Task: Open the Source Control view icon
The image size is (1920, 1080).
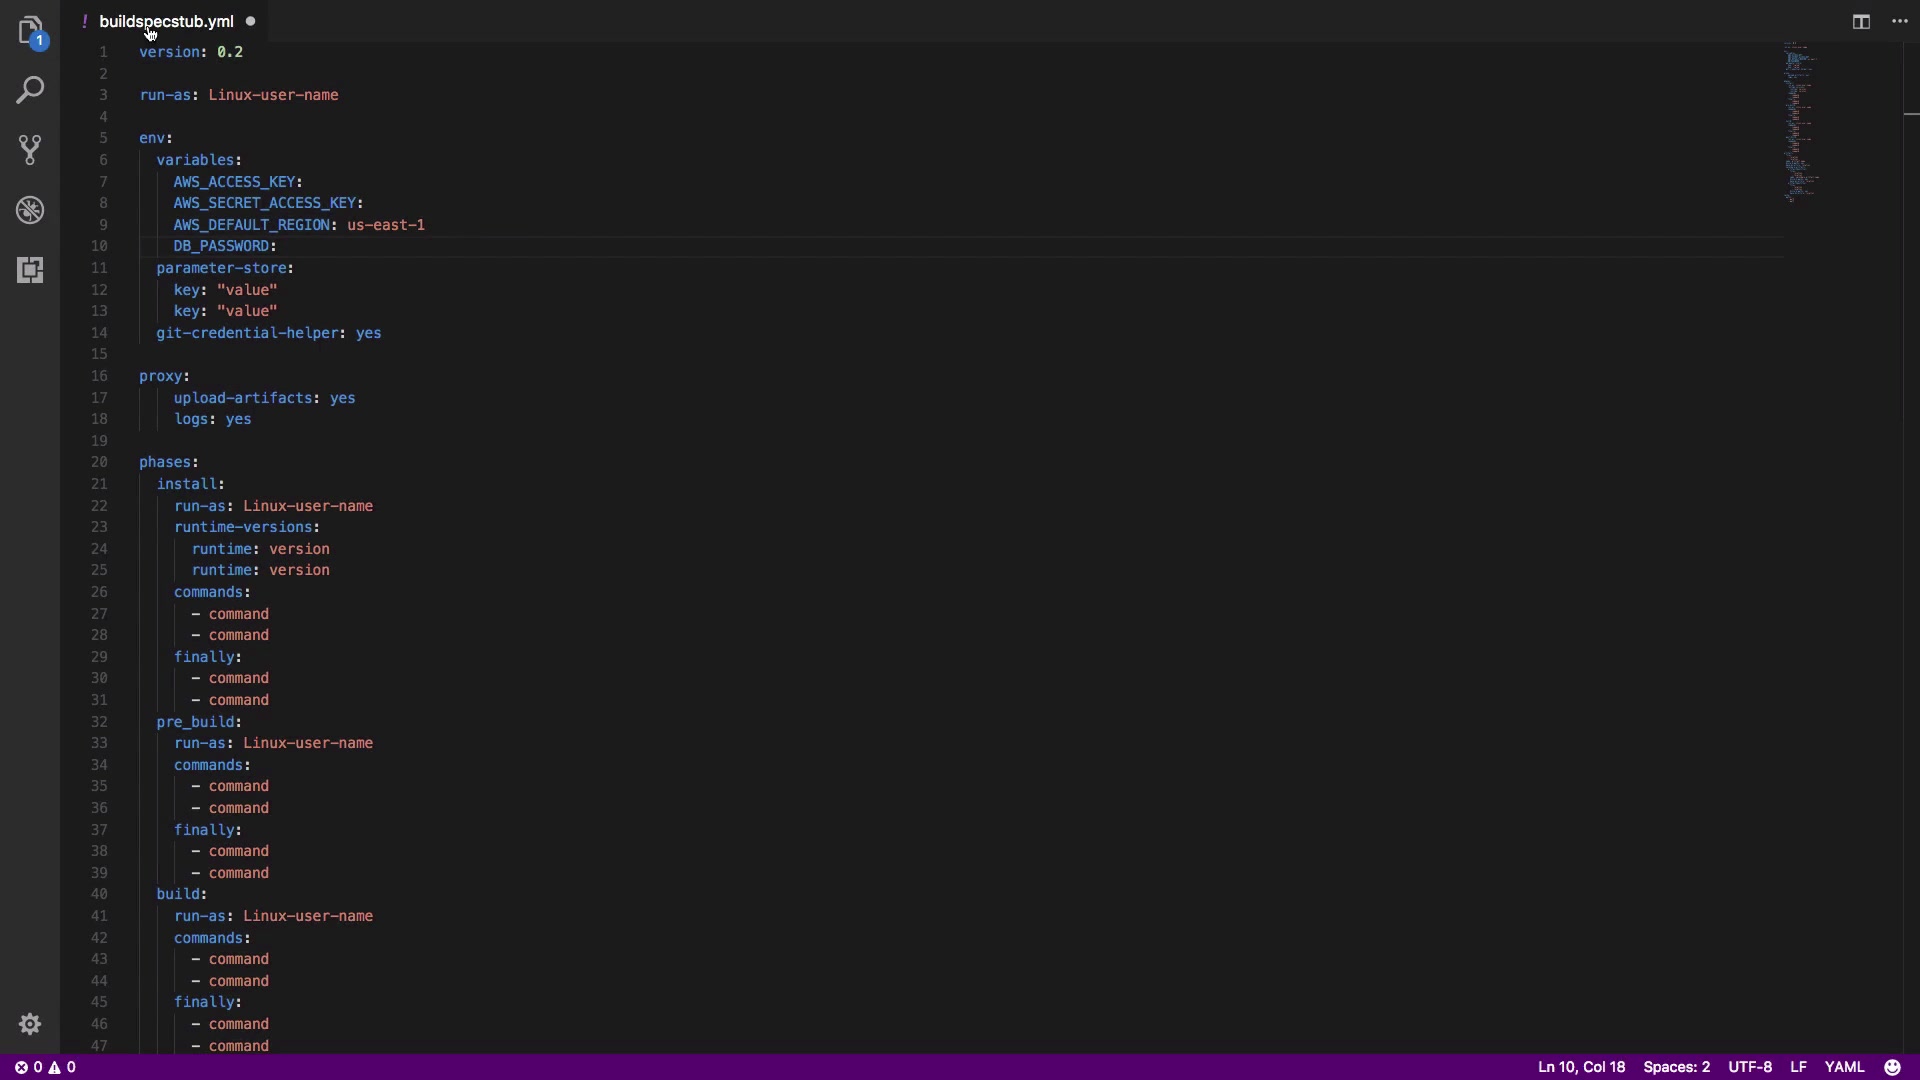Action: pyautogui.click(x=30, y=150)
